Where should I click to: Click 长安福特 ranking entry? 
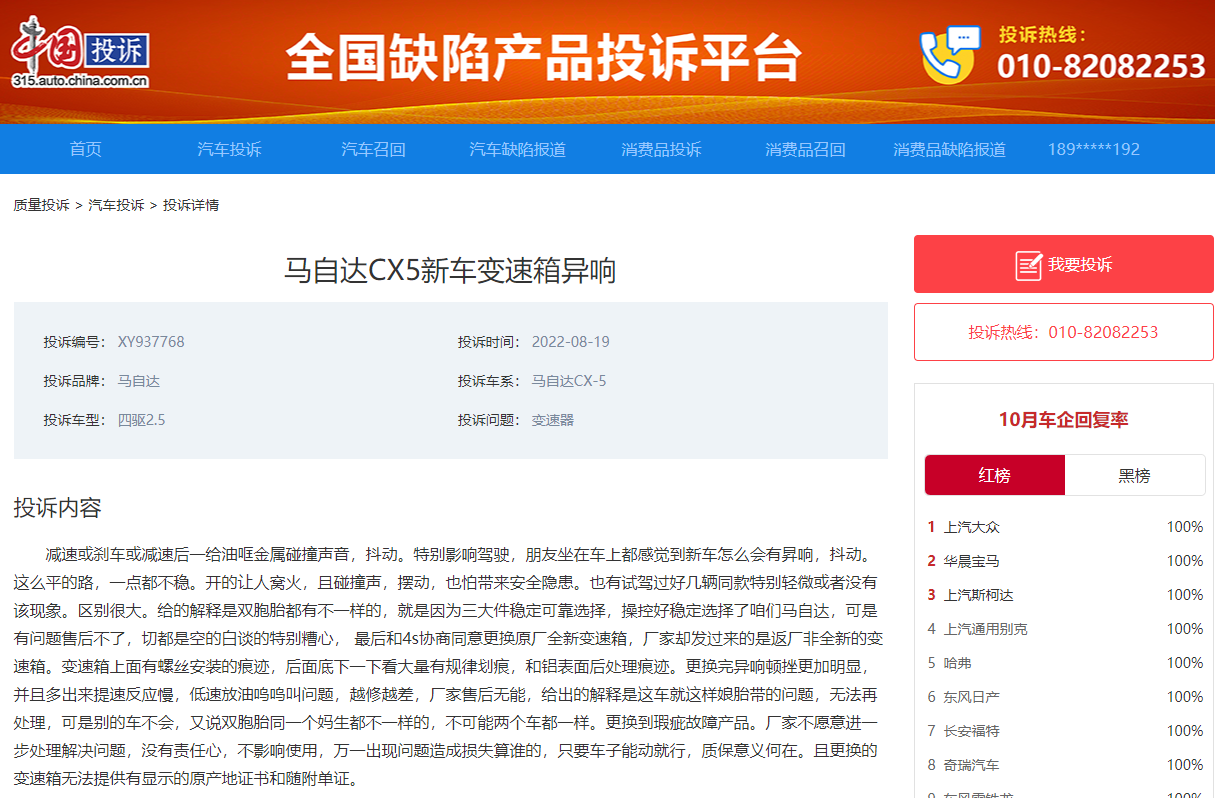click(x=971, y=731)
